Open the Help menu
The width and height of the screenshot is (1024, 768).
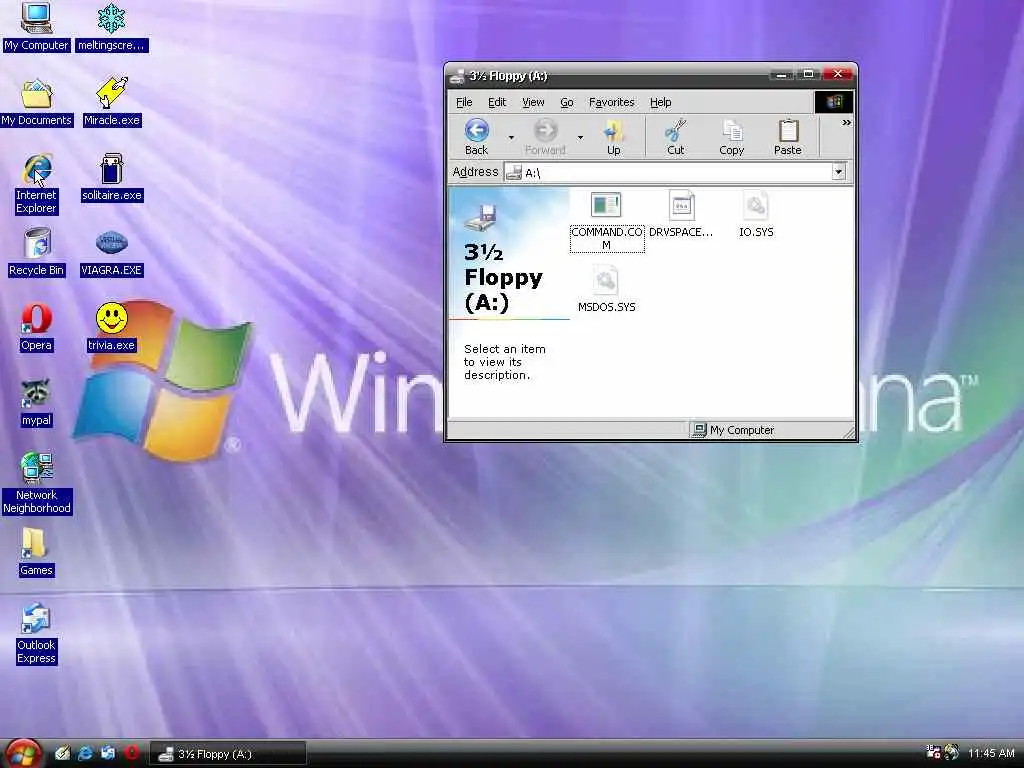pyautogui.click(x=660, y=103)
